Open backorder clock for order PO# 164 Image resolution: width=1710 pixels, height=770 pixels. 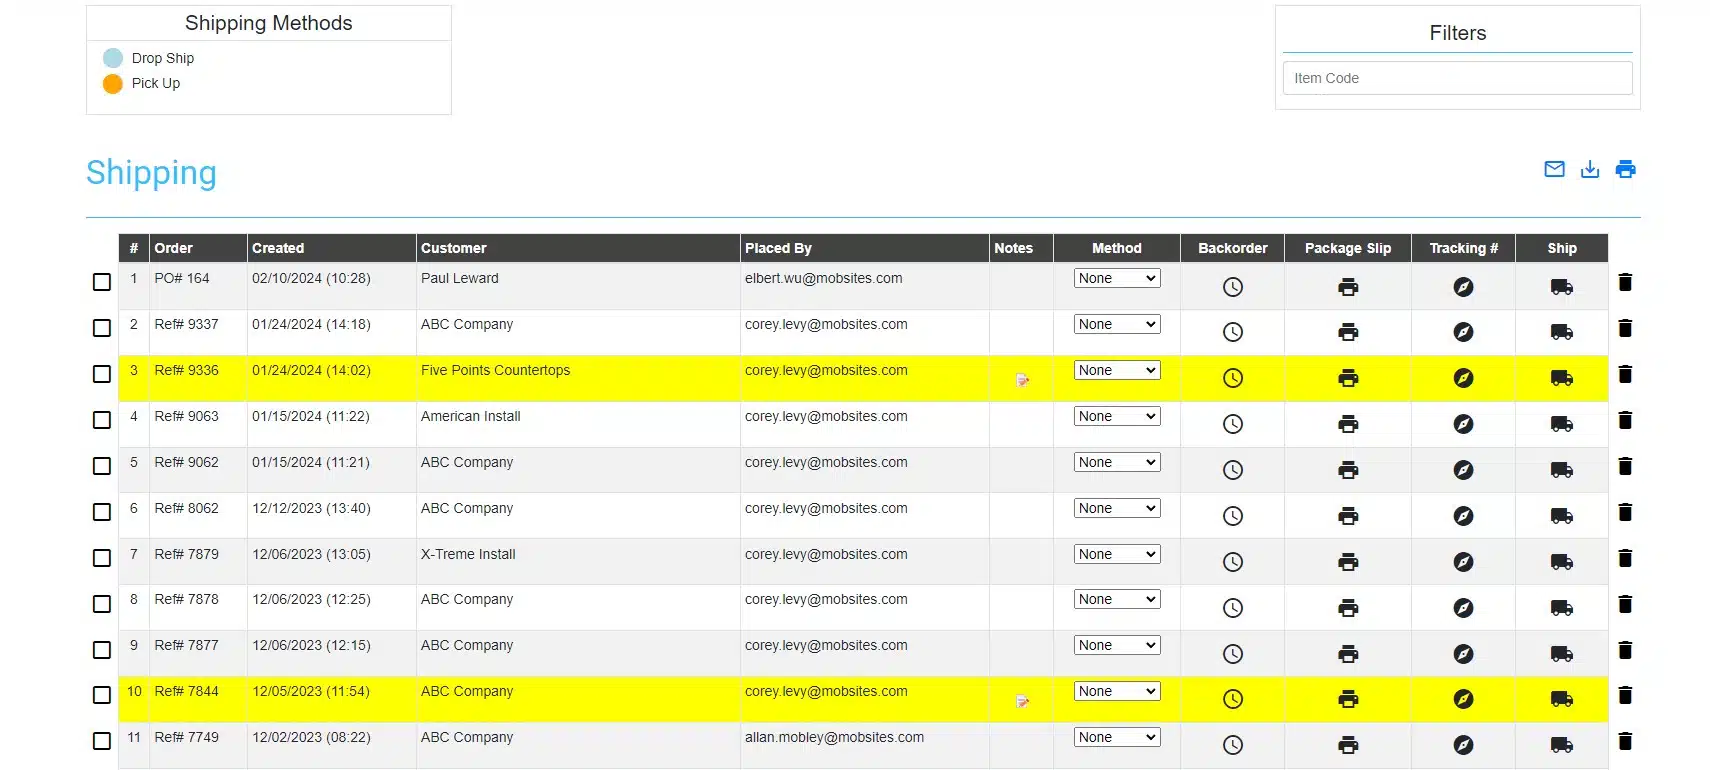[1233, 287]
